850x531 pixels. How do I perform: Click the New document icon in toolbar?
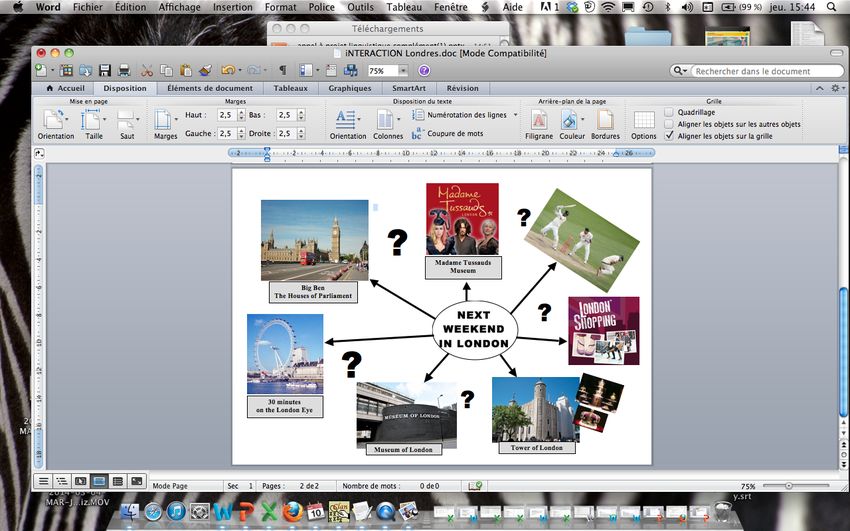41,70
